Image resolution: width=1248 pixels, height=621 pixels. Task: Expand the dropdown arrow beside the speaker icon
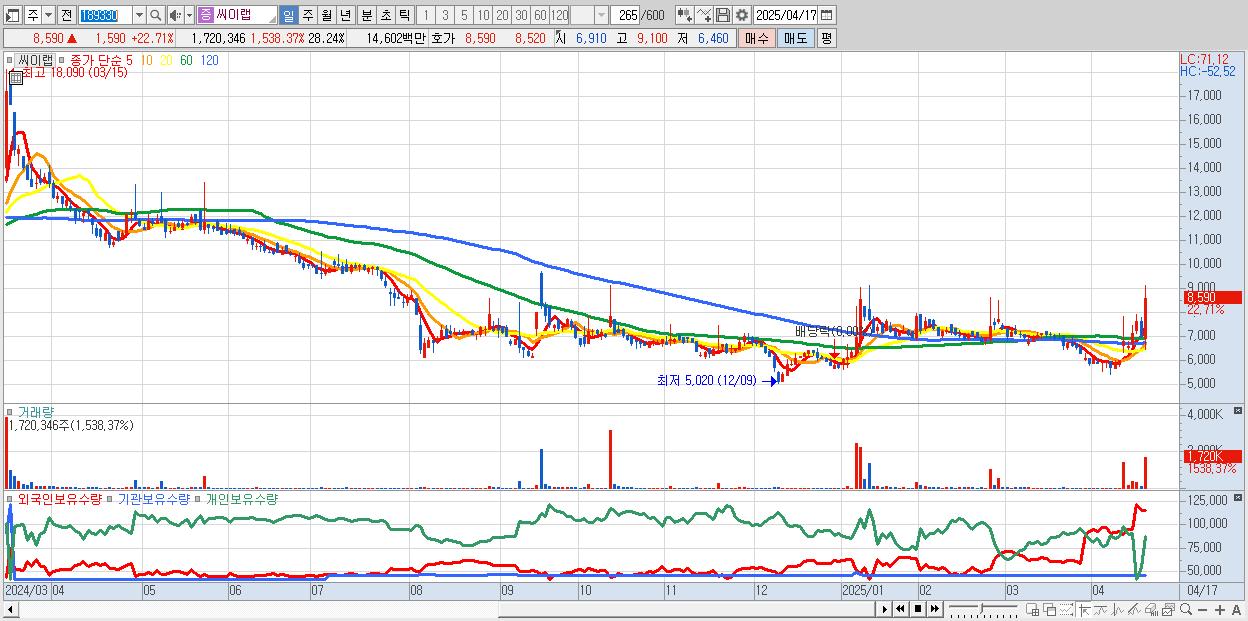[189, 15]
